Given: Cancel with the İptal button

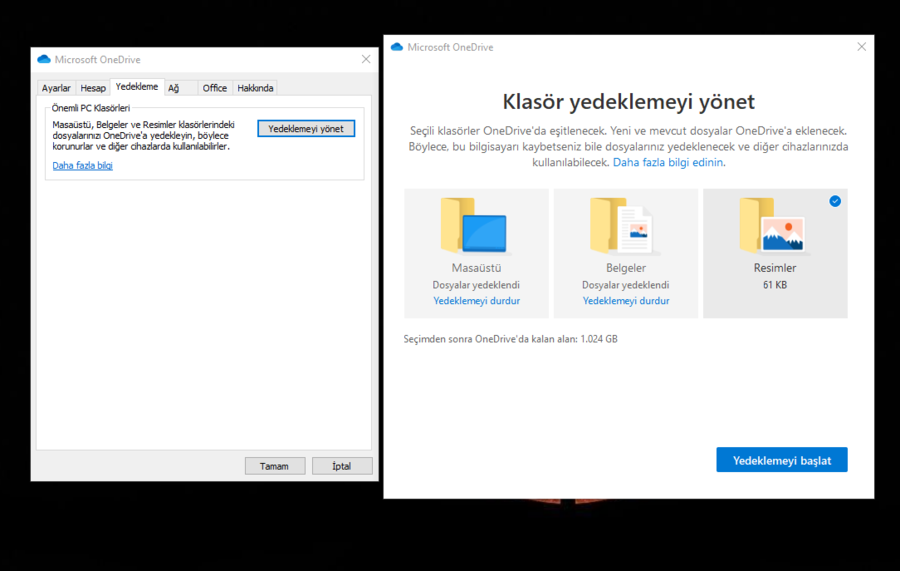Looking at the screenshot, I should point(342,466).
